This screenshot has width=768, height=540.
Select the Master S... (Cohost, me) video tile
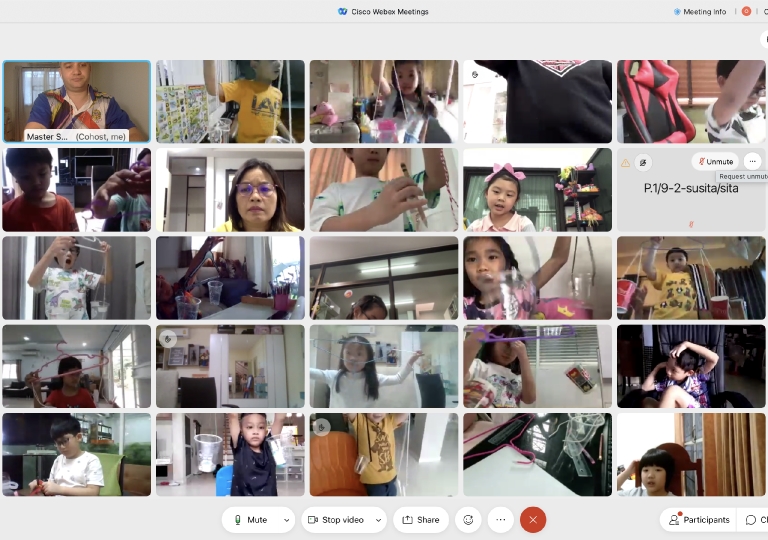[76, 101]
